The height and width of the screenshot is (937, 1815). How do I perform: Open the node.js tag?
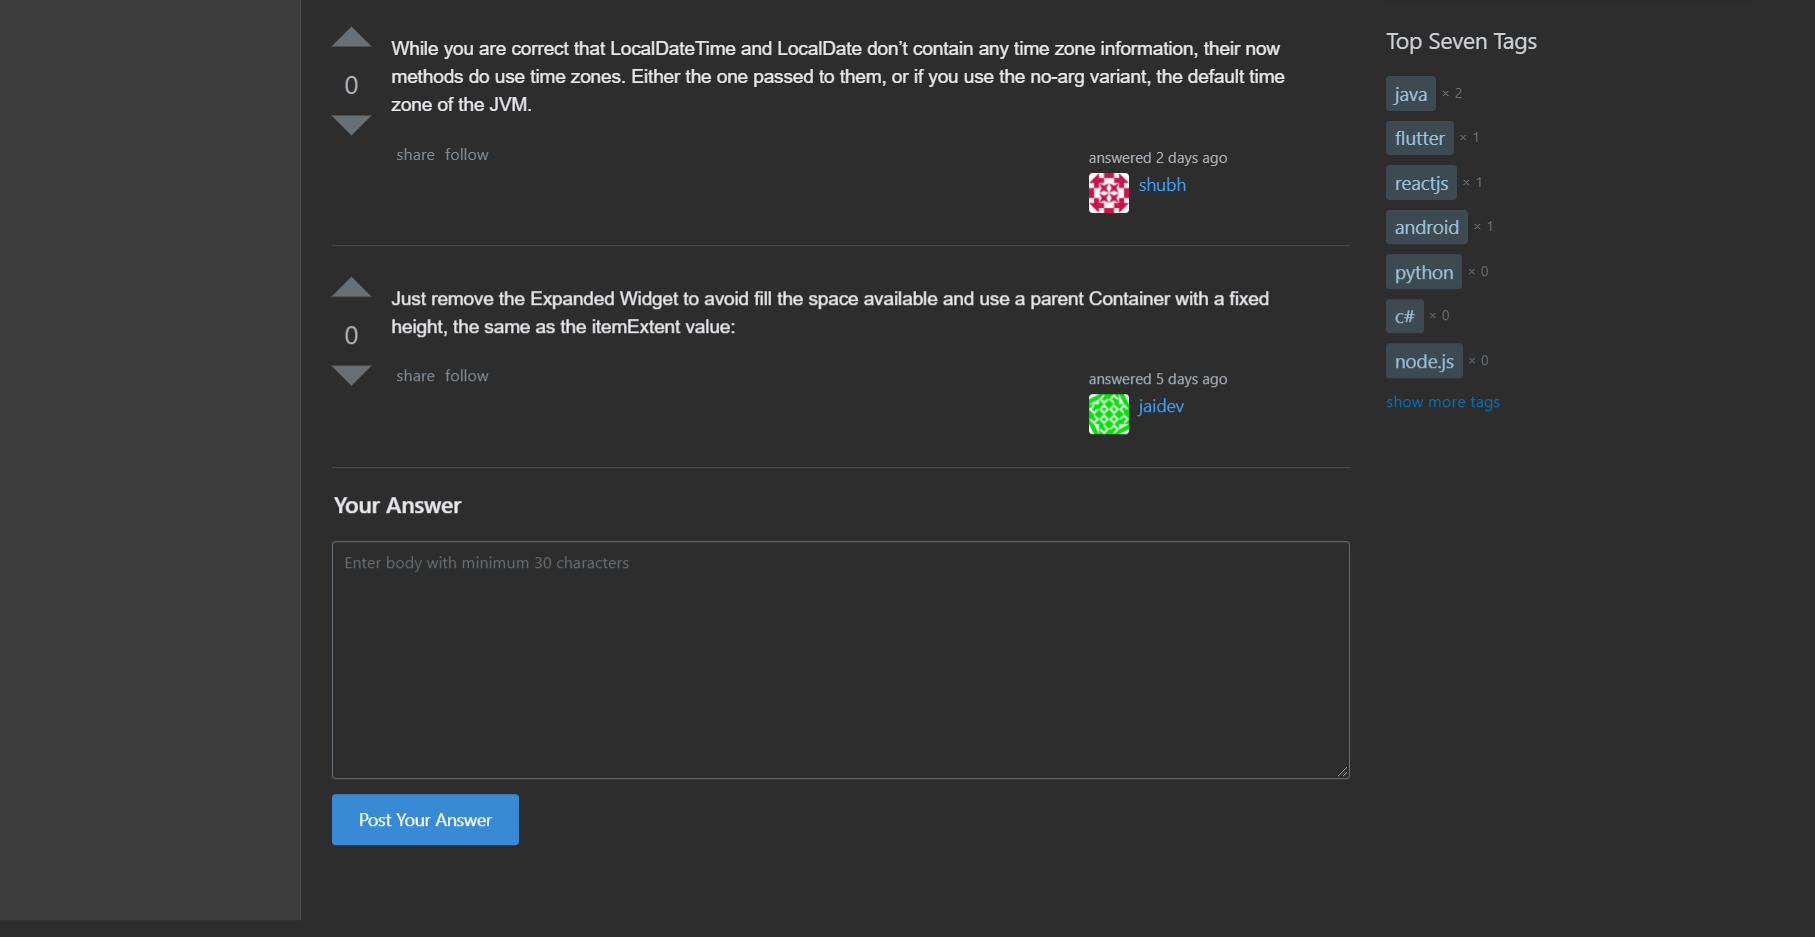[1423, 360]
